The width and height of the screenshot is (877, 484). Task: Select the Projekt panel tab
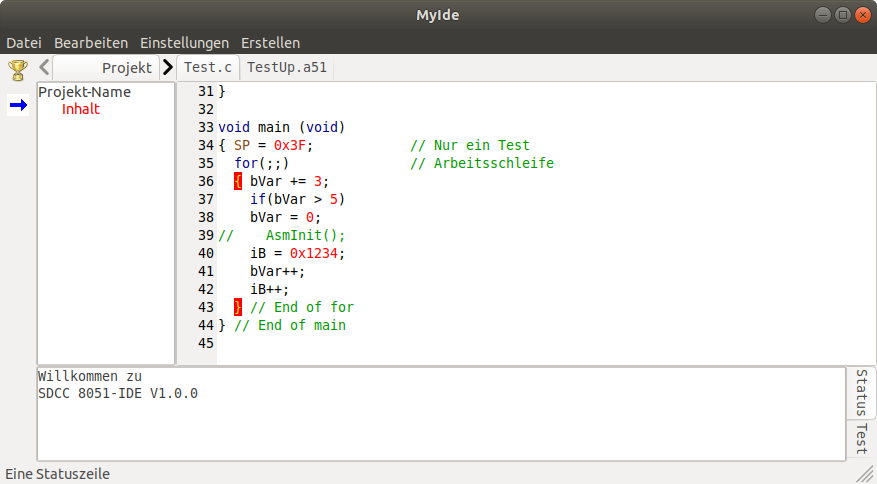pos(106,68)
